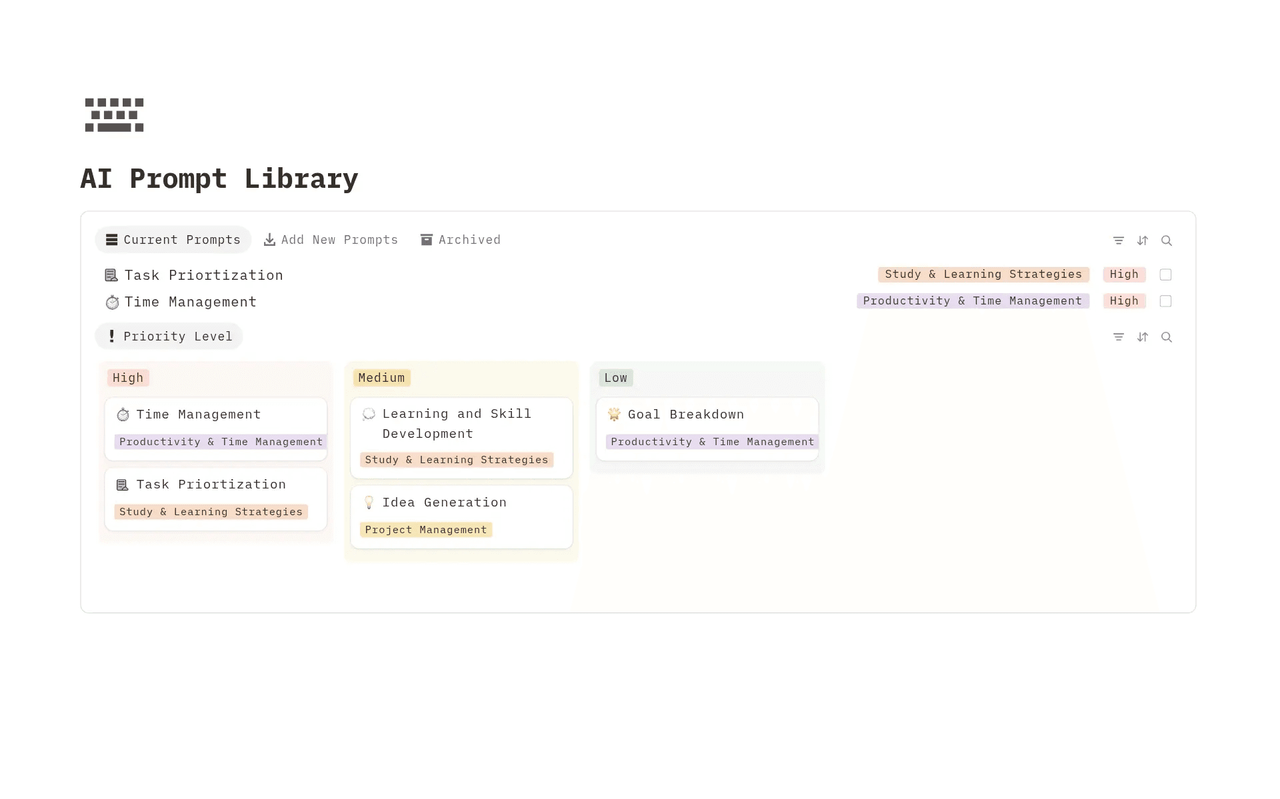The width and height of the screenshot is (1280, 799).
Task: Open the Goal Breakdown card
Action: pyautogui.click(x=707, y=429)
